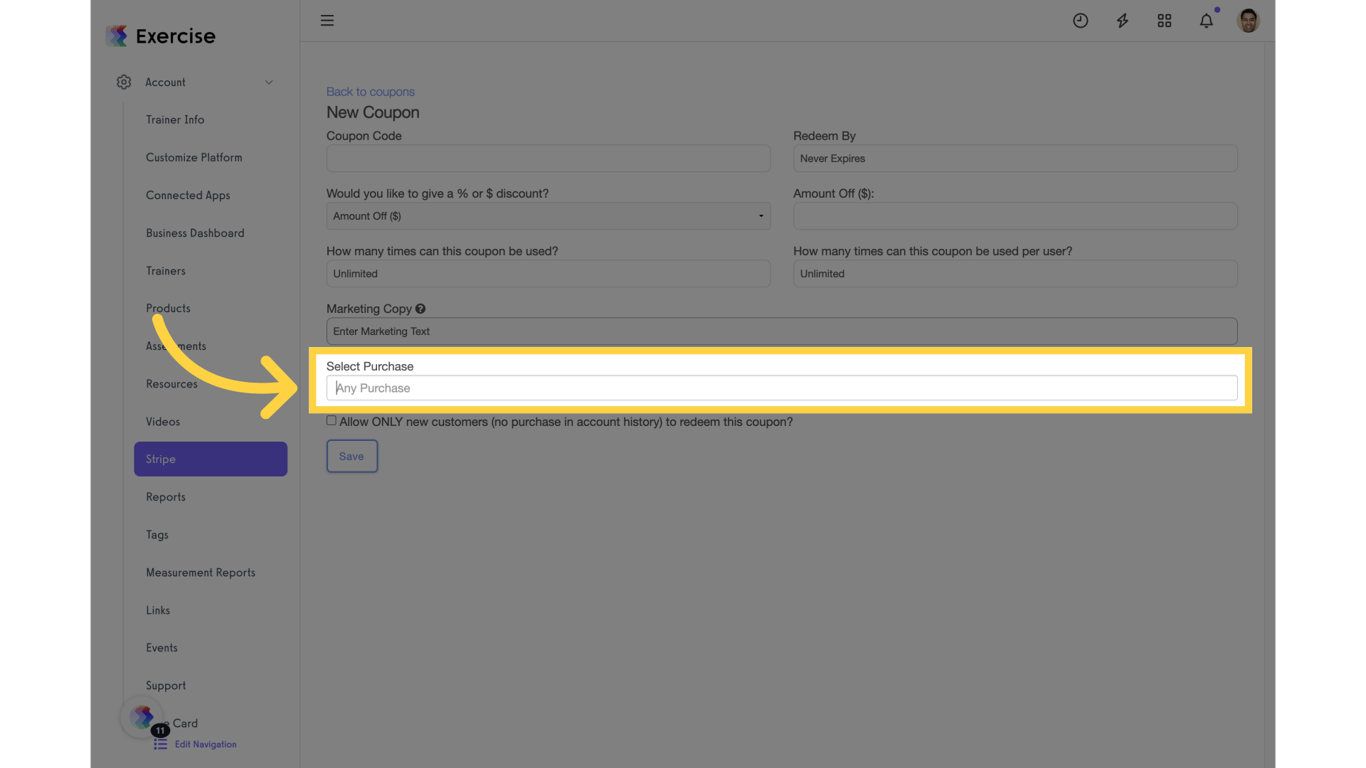Click the total coupon usage limit field

tap(548, 274)
